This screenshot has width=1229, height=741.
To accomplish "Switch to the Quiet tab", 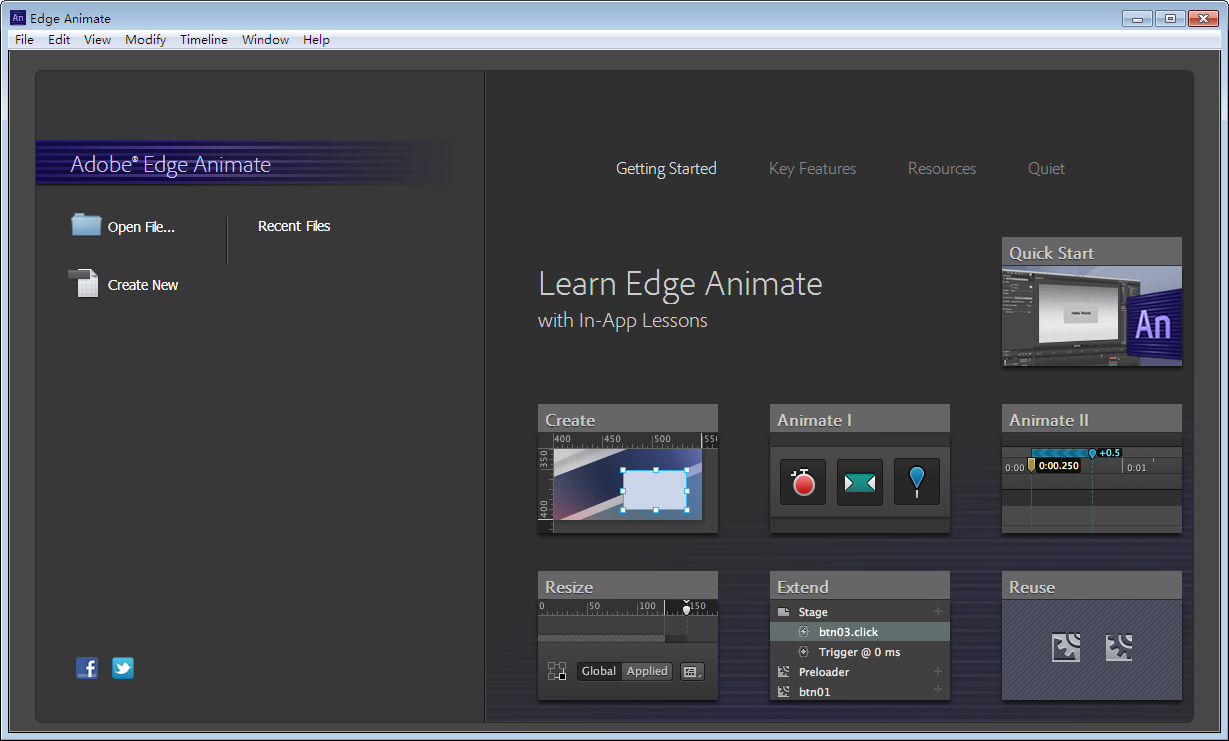I will point(1046,169).
